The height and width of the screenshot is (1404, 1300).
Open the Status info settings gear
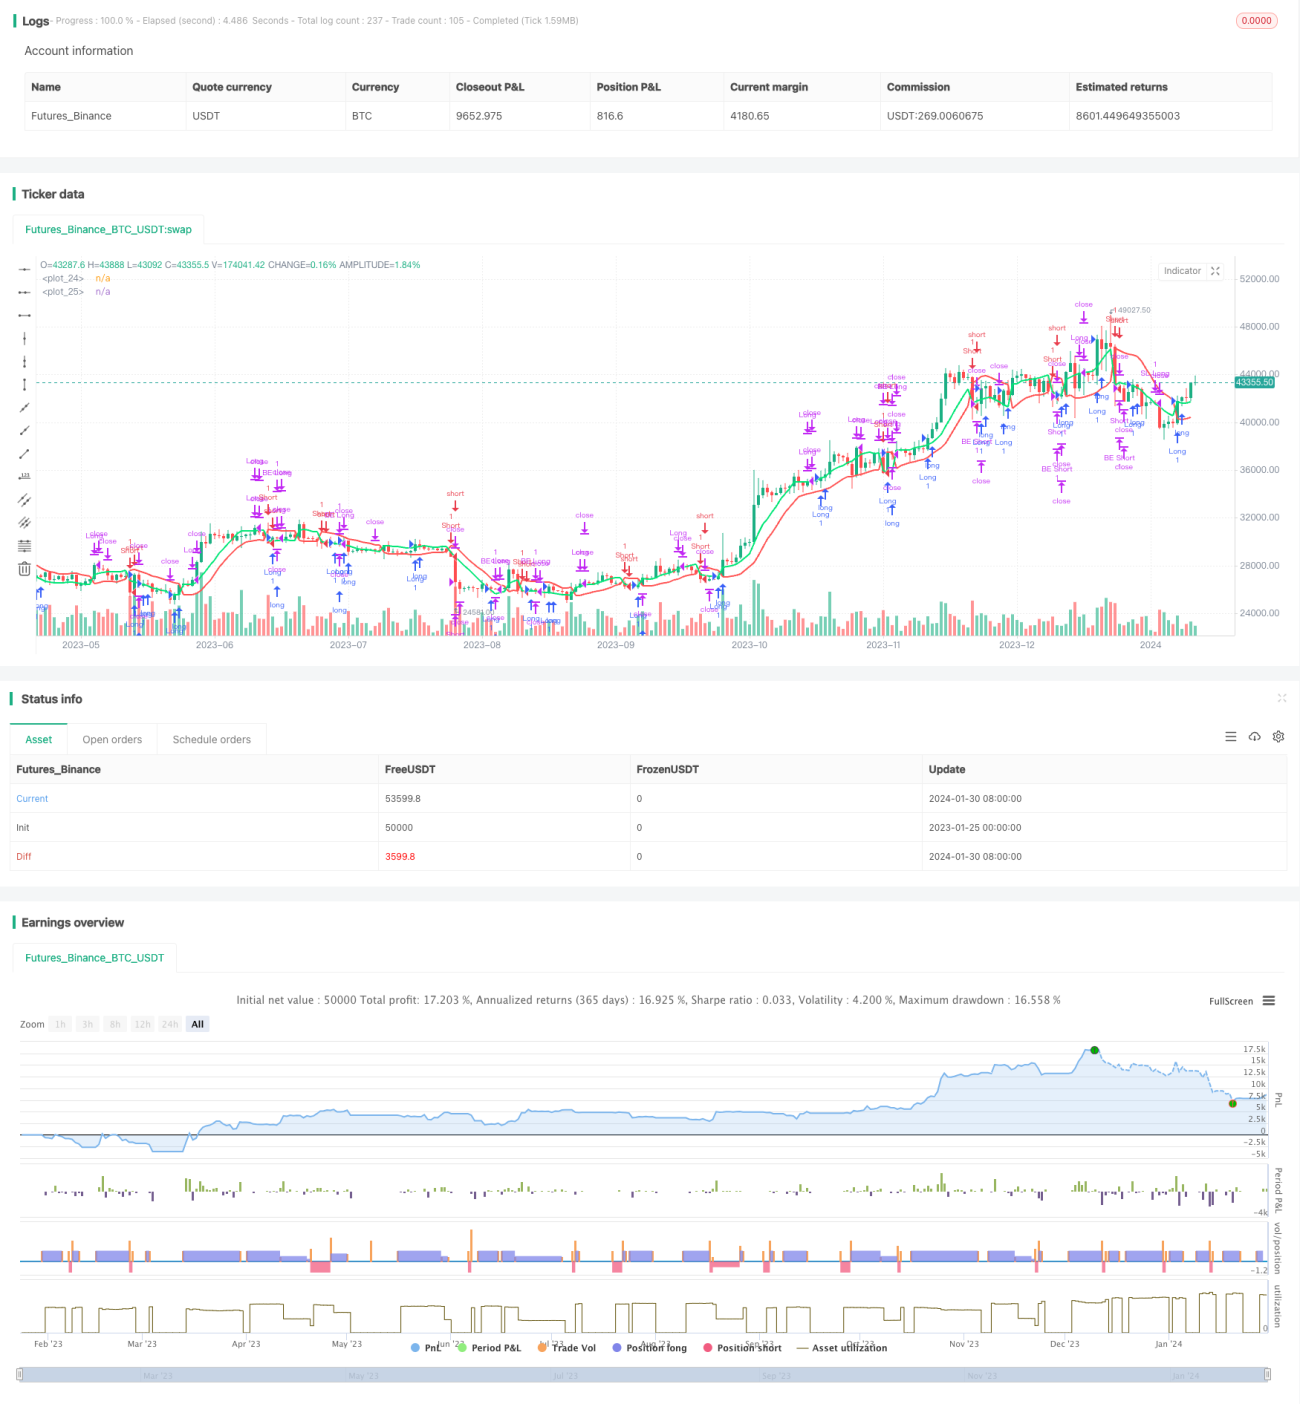coord(1278,737)
